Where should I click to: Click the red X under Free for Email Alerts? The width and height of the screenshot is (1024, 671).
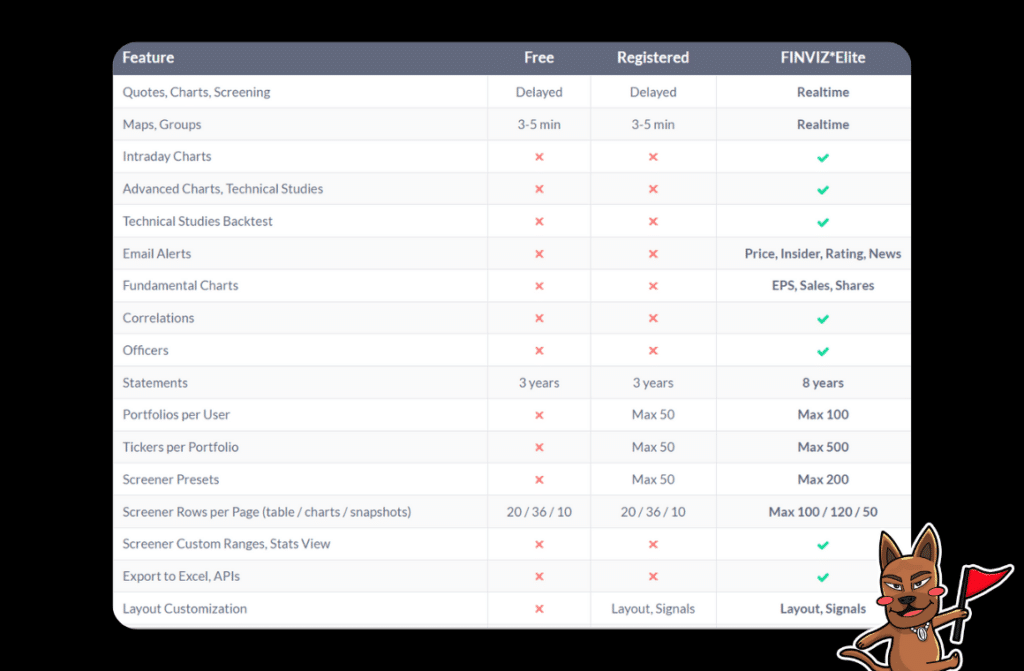click(539, 253)
